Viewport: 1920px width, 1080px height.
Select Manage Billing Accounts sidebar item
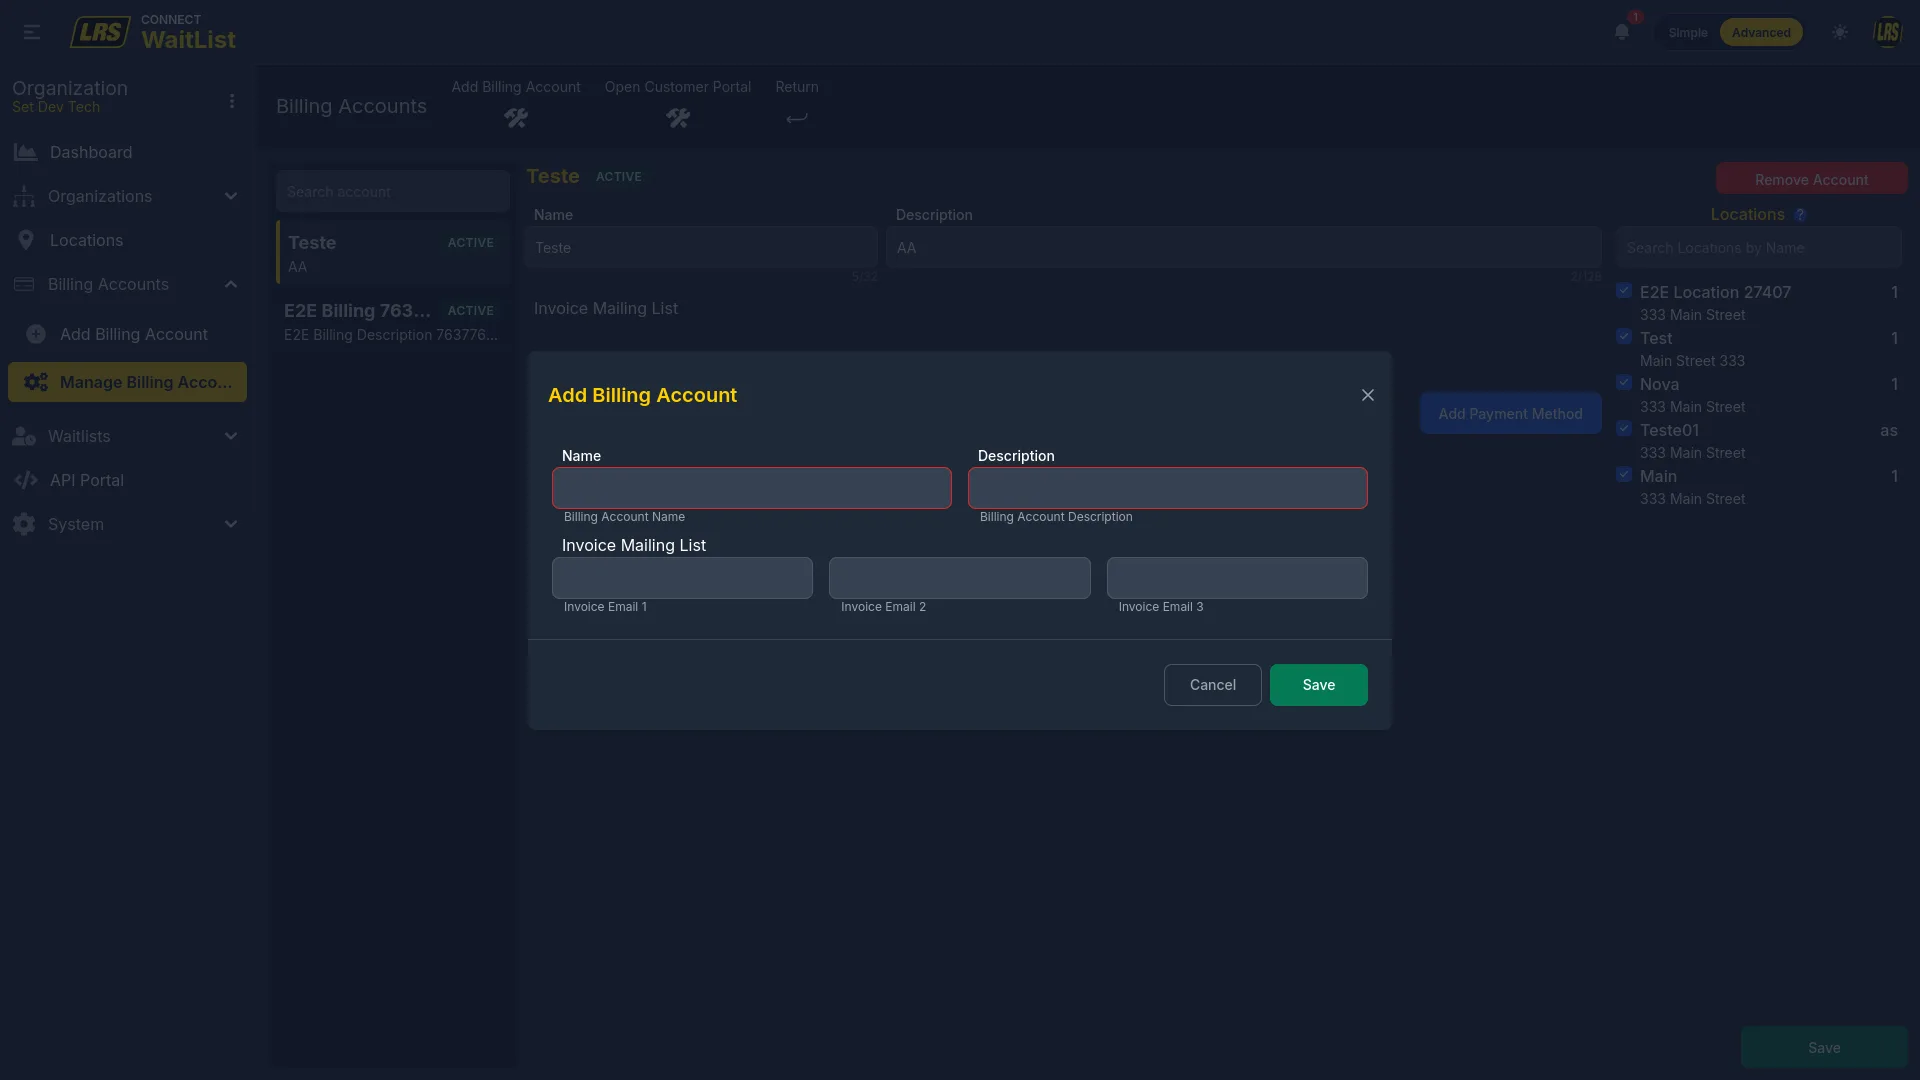click(x=127, y=382)
